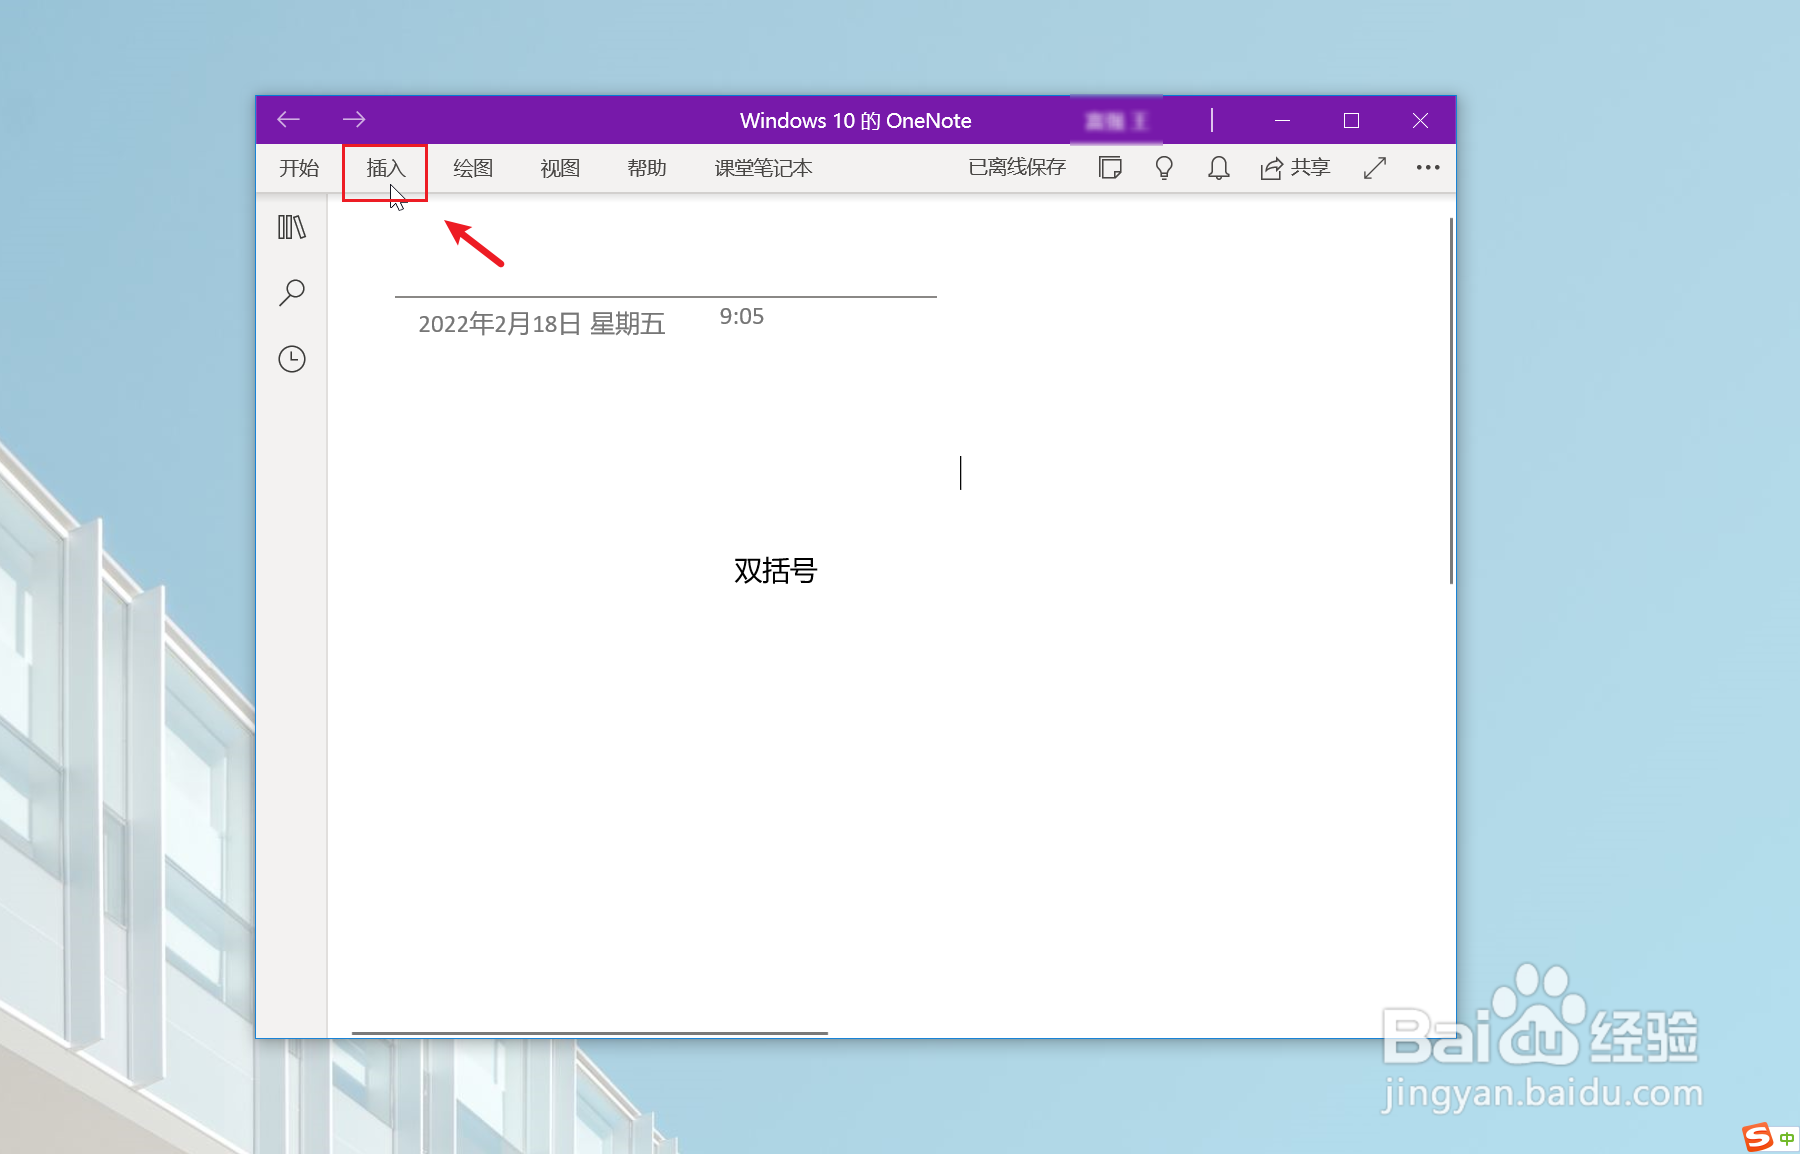Toggle the 中 Chinese input mode indicator

pos(1787,1139)
